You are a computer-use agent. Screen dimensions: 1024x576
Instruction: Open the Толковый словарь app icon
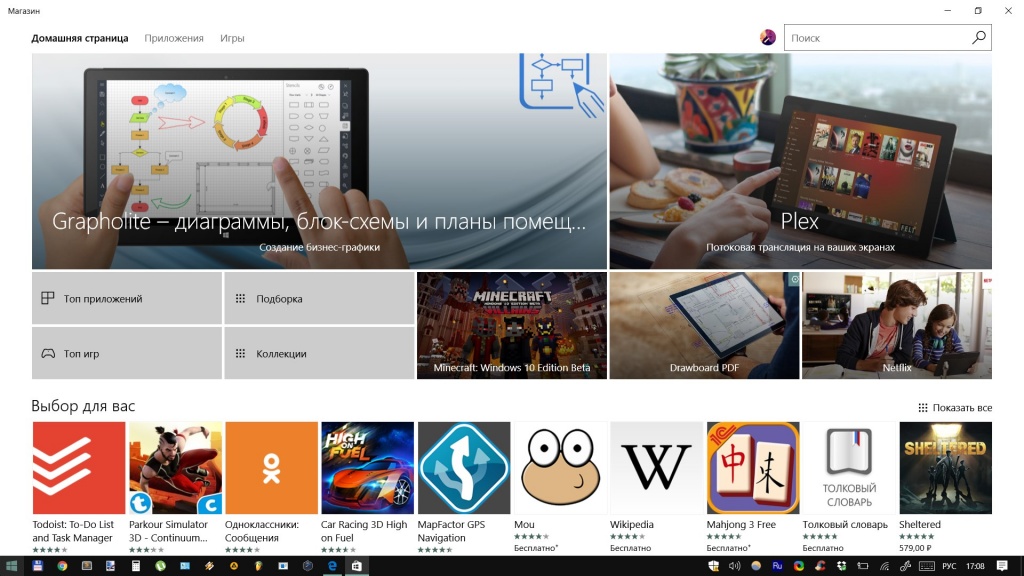pyautogui.click(x=849, y=468)
